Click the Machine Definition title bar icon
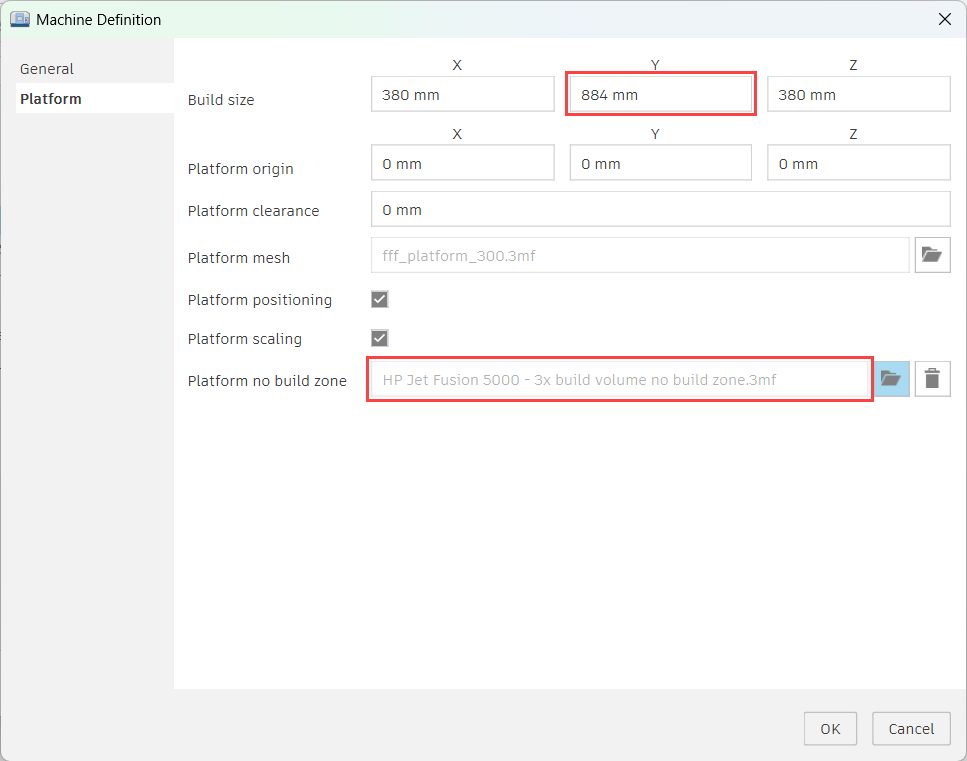The image size is (967, 761). [19, 19]
